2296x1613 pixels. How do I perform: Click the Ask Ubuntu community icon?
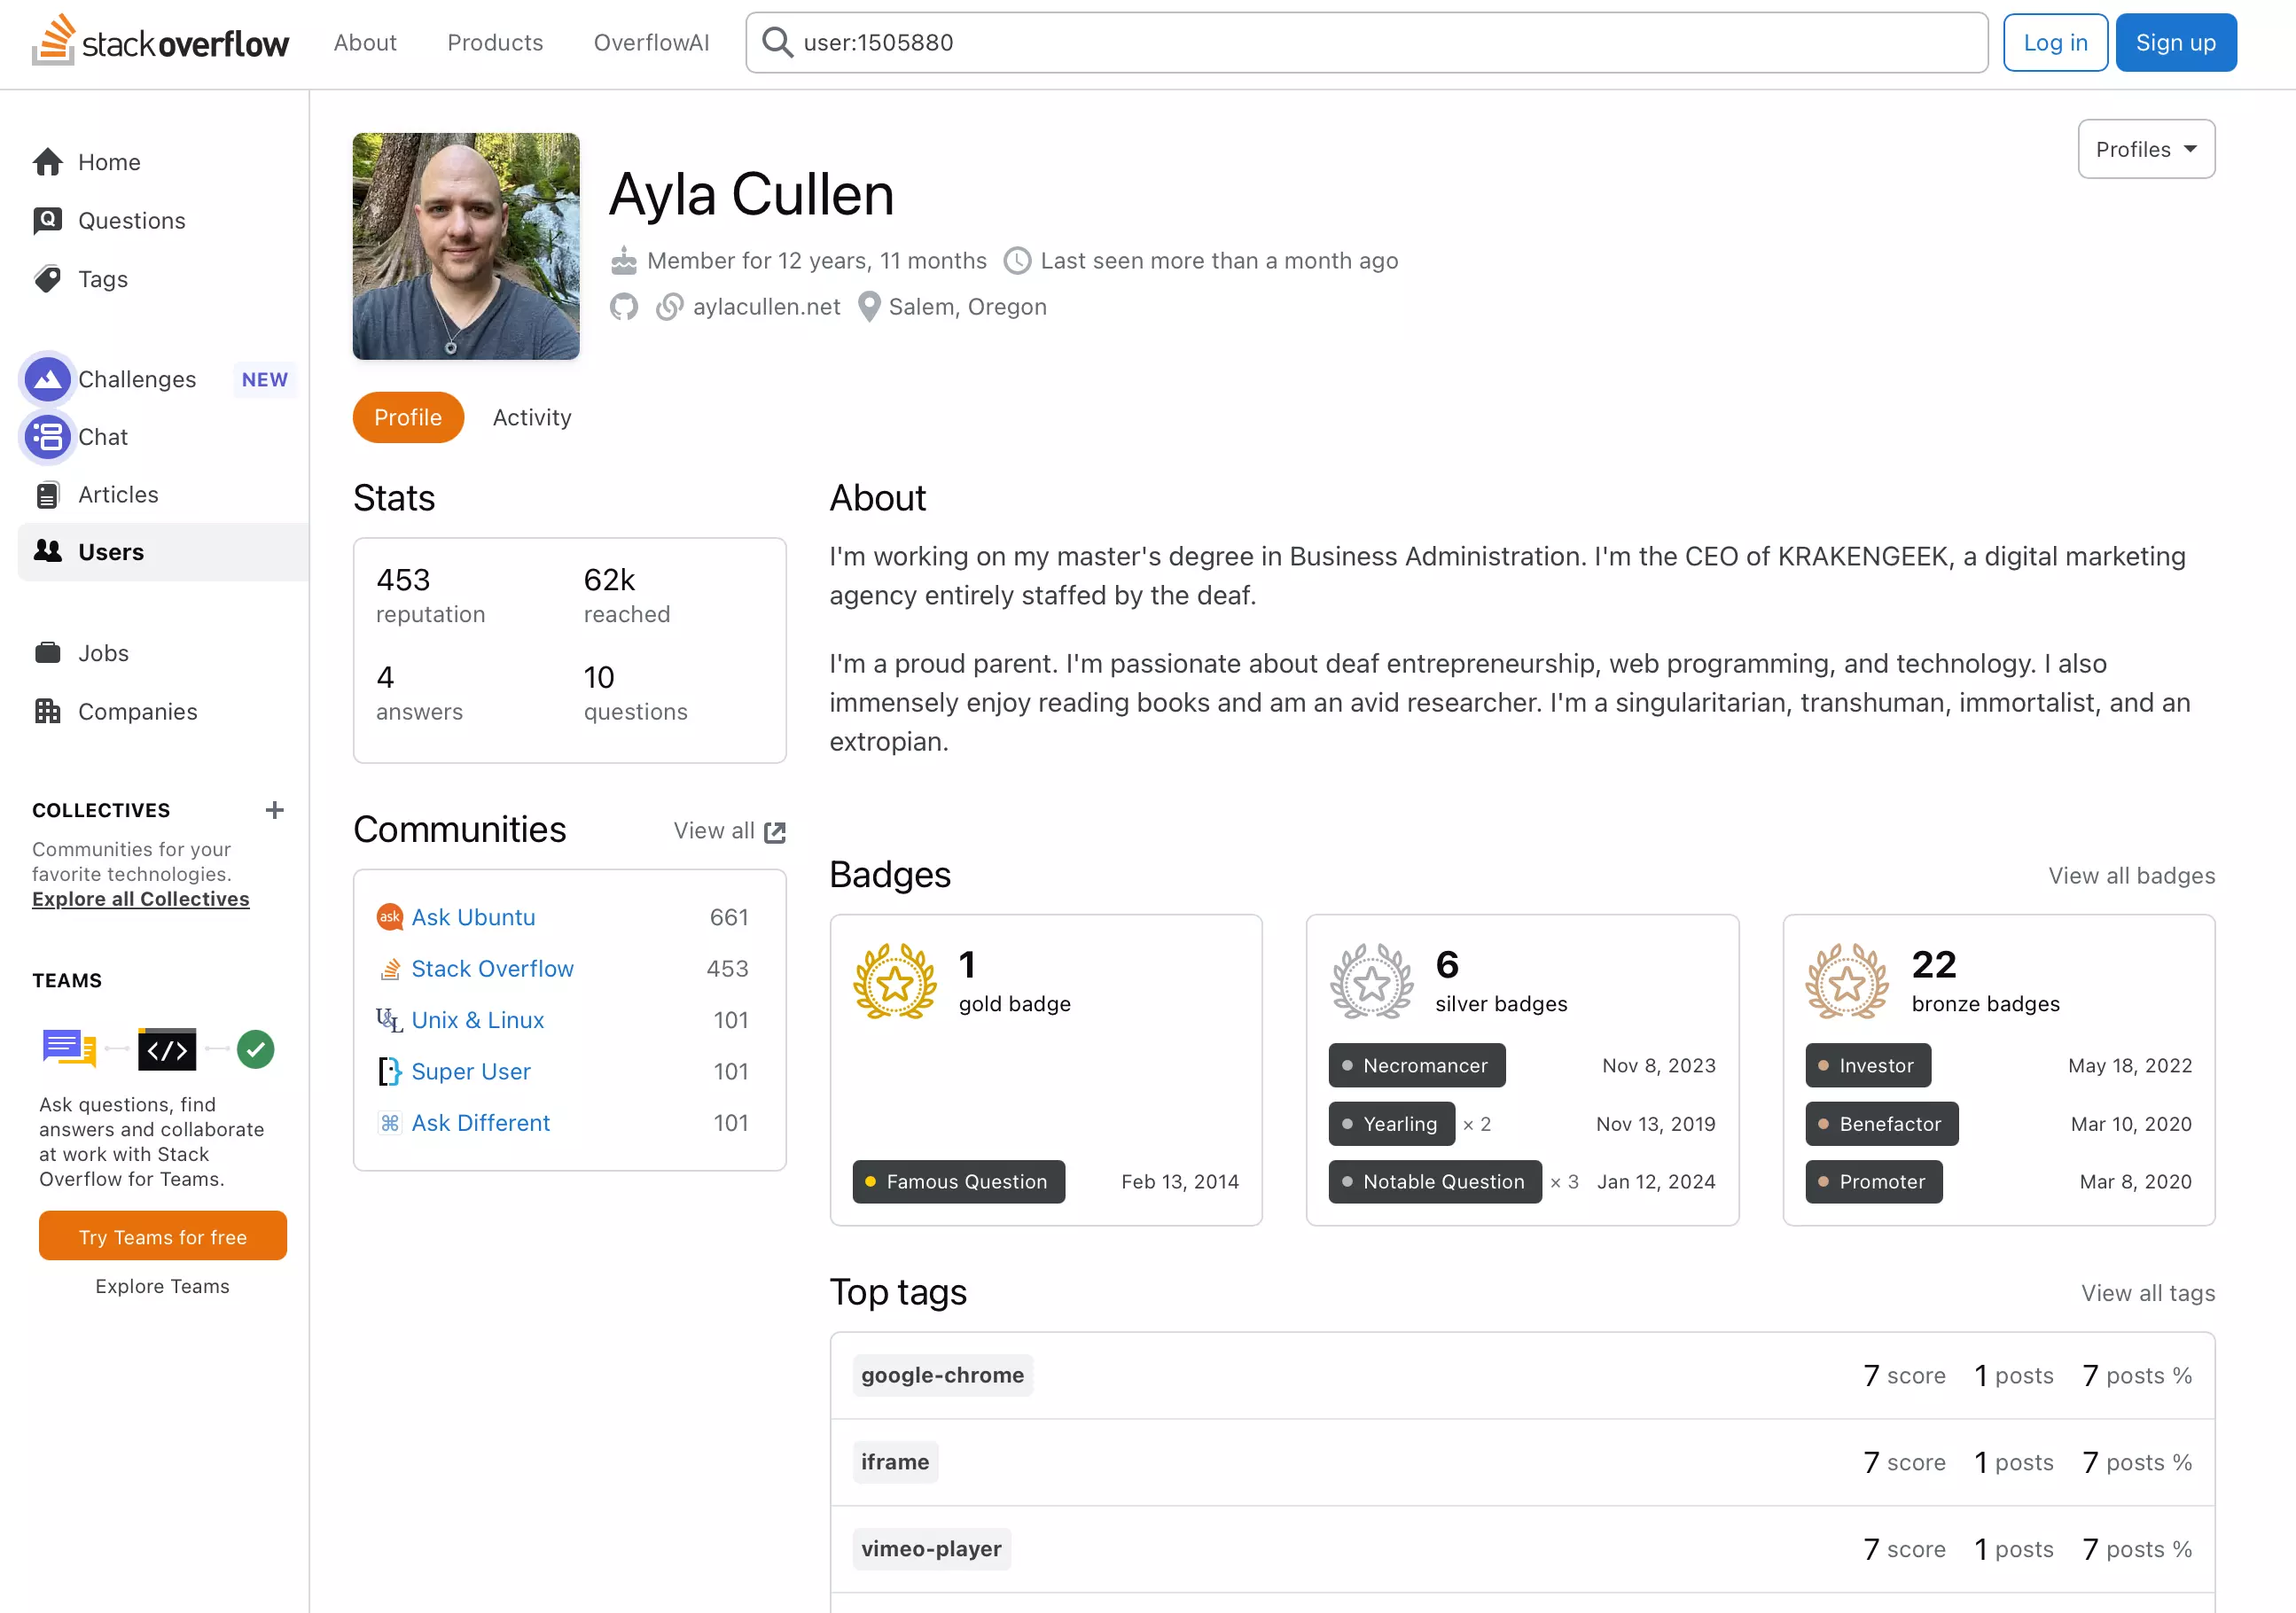[389, 917]
